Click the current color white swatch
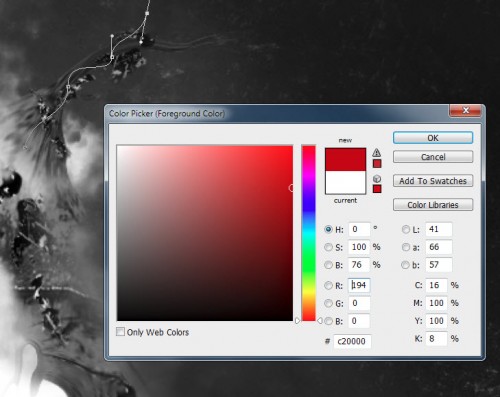500x397 pixels. coord(345,182)
